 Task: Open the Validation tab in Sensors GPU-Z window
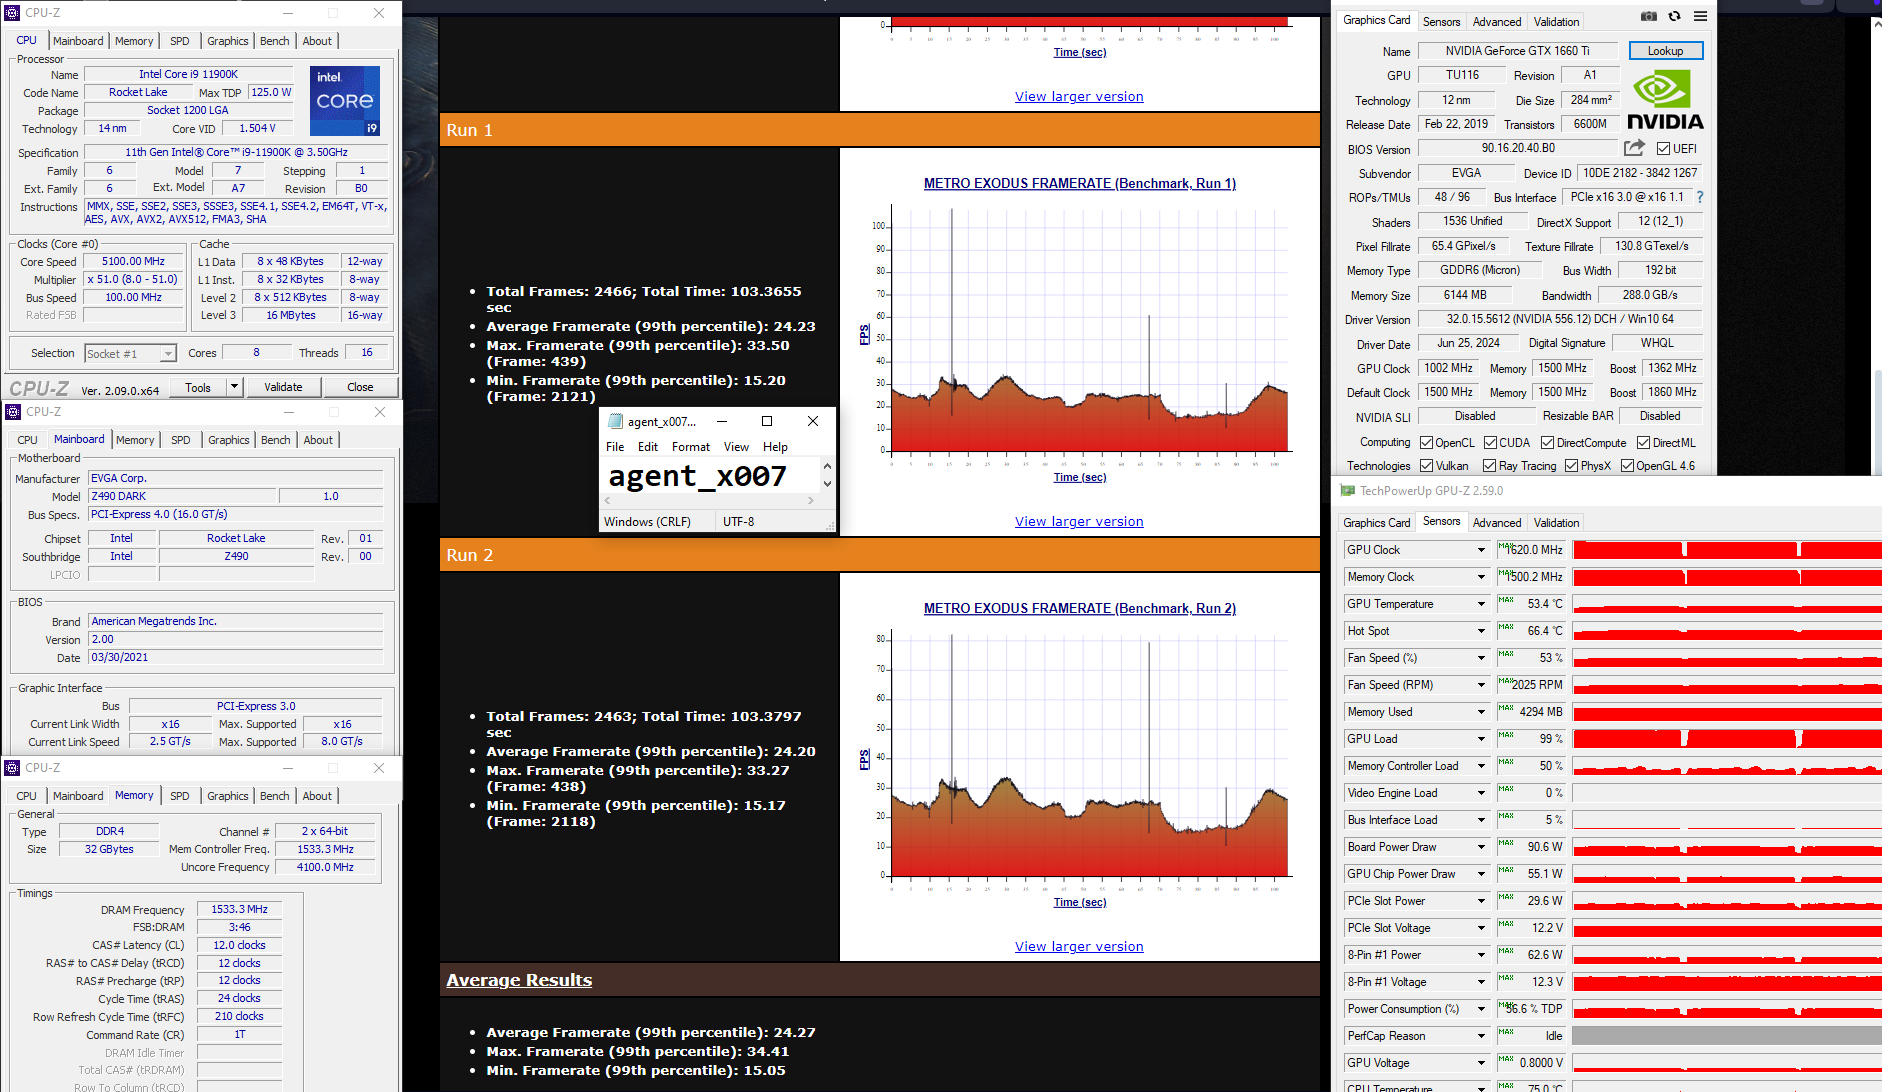click(x=1557, y=522)
